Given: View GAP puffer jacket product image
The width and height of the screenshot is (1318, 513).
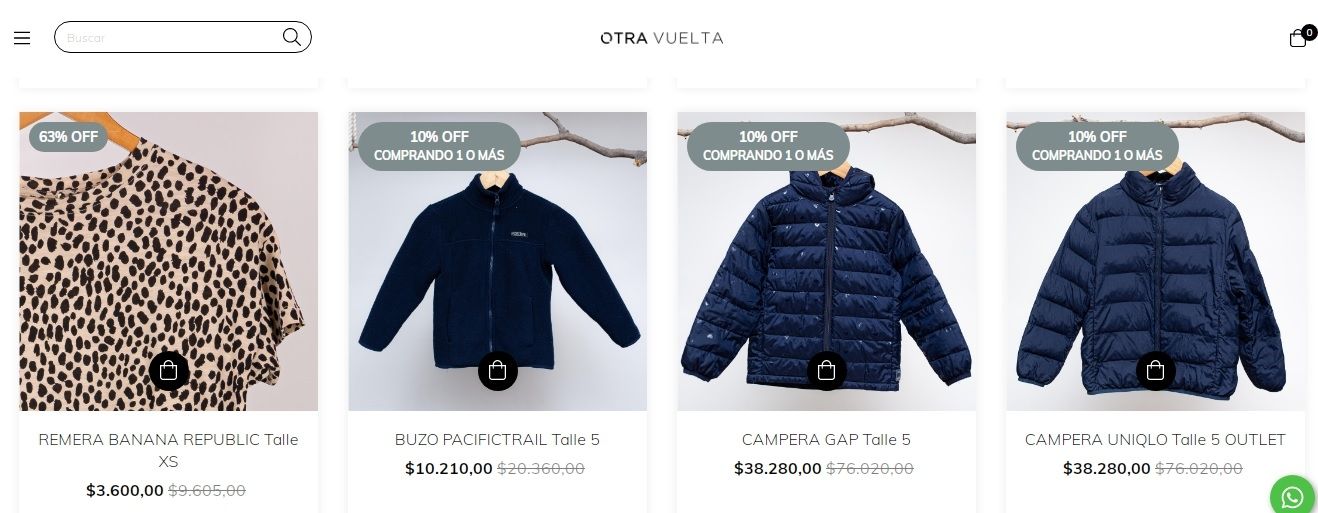Looking at the screenshot, I should tap(827, 261).
